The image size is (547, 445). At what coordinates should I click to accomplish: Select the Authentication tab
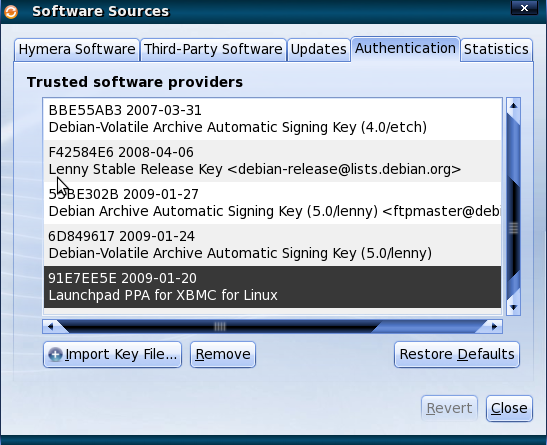coord(405,48)
